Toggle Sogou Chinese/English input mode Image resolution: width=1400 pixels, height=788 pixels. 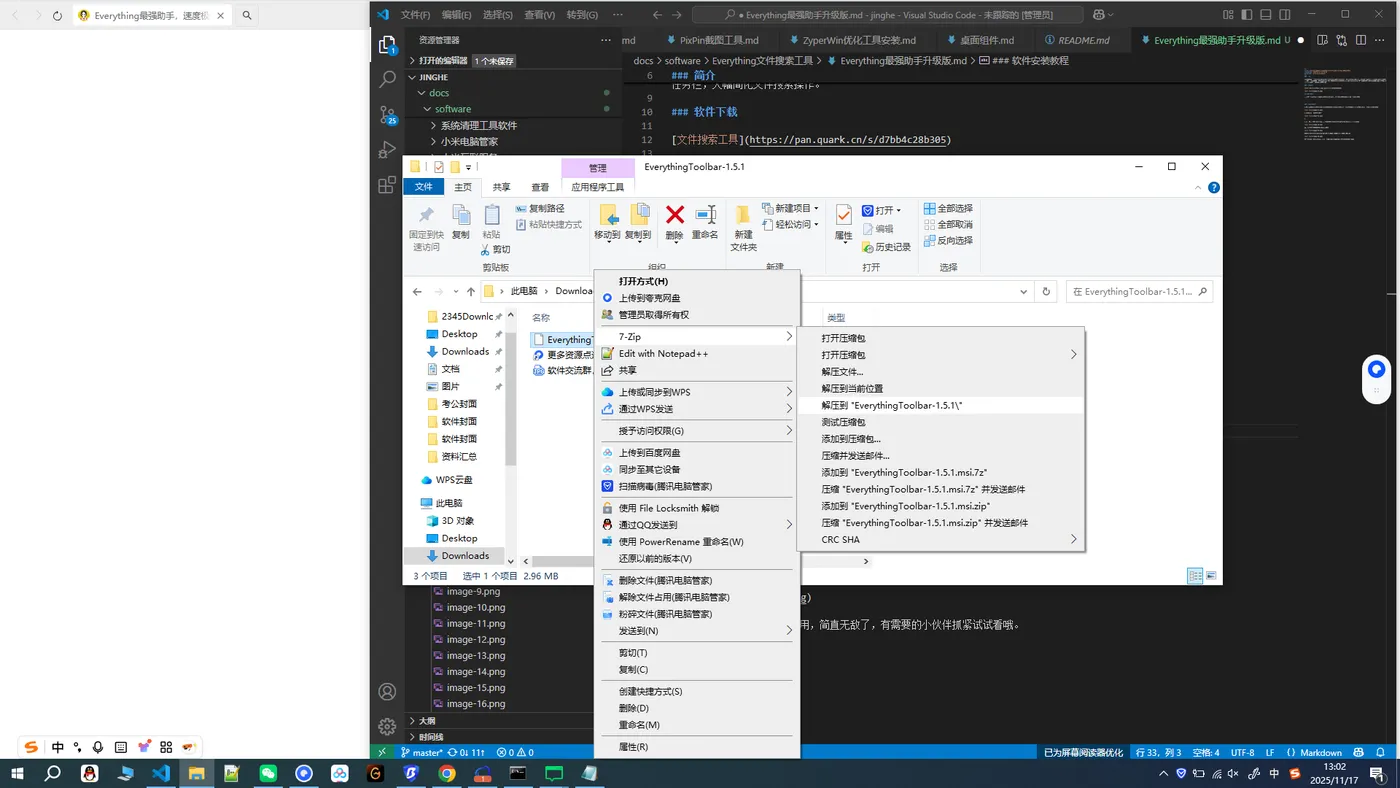[x=58, y=747]
